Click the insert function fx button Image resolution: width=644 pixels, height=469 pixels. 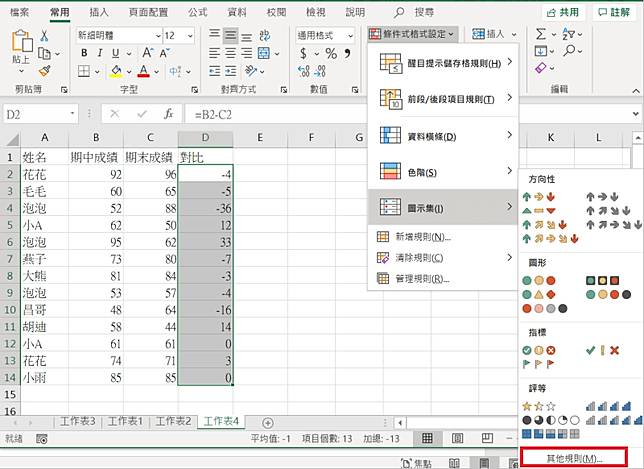168,114
